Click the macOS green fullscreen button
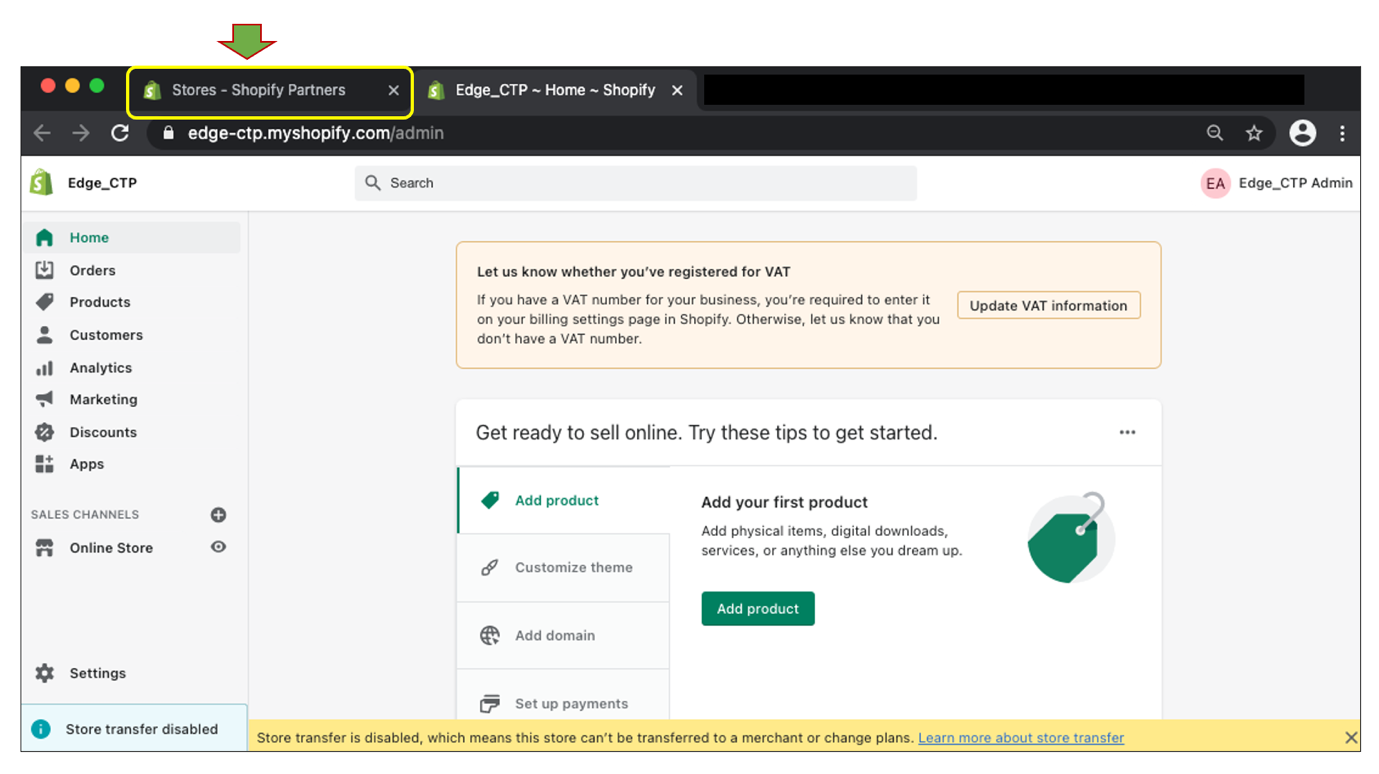 (x=97, y=86)
